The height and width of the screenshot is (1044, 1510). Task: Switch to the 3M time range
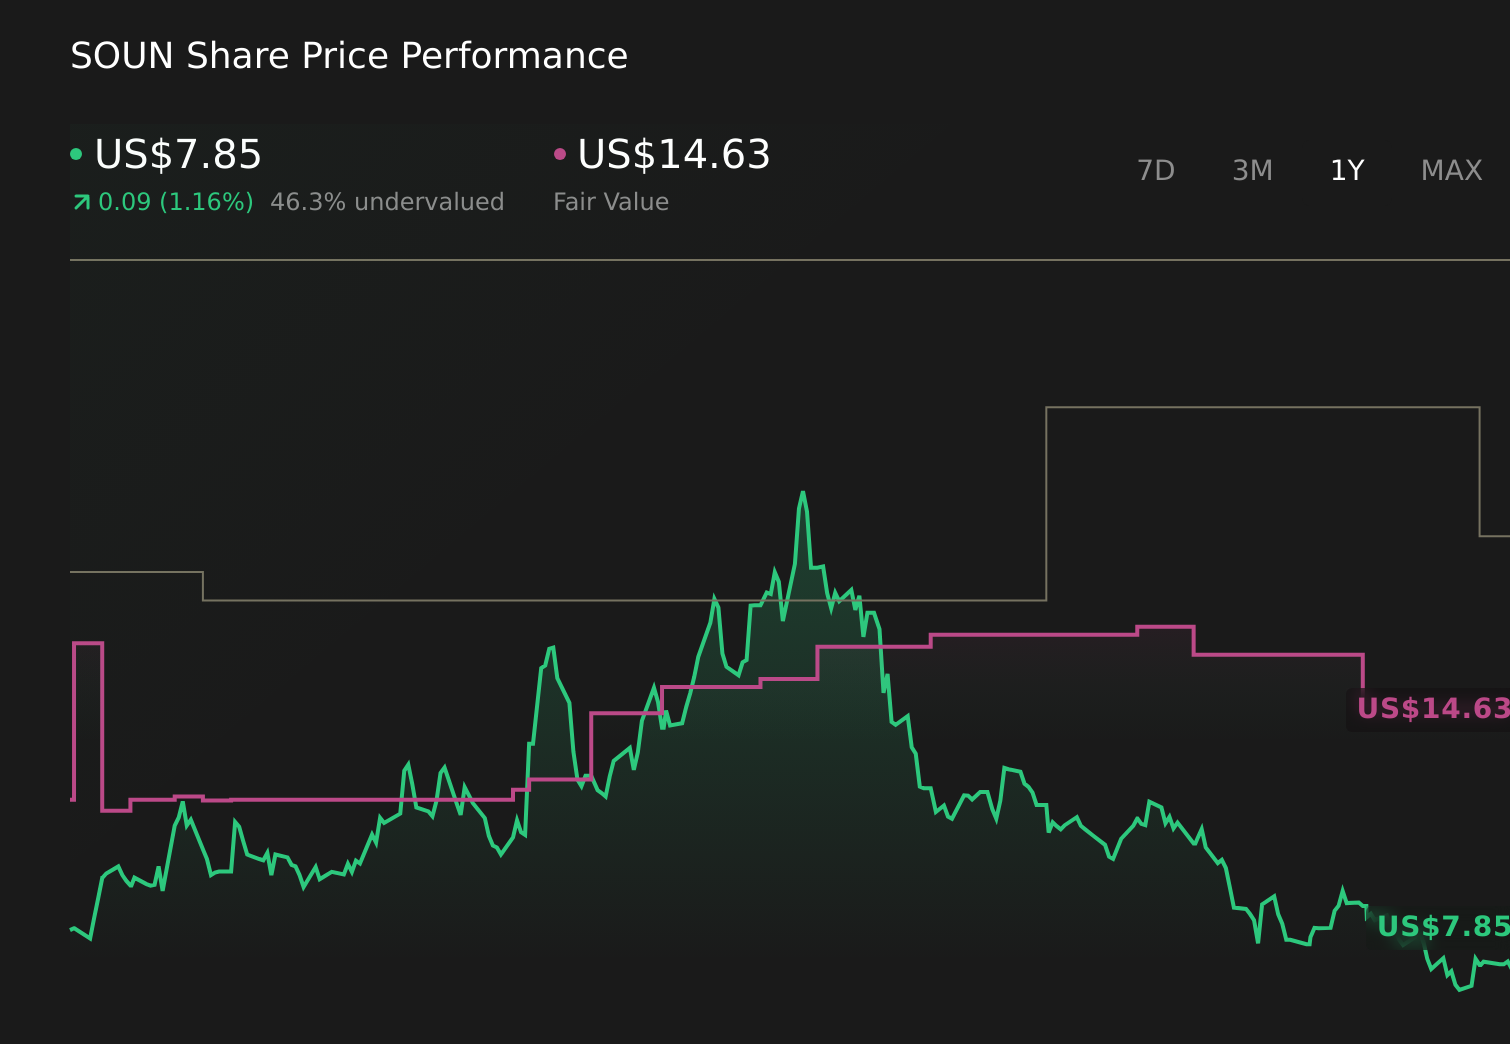[1251, 170]
